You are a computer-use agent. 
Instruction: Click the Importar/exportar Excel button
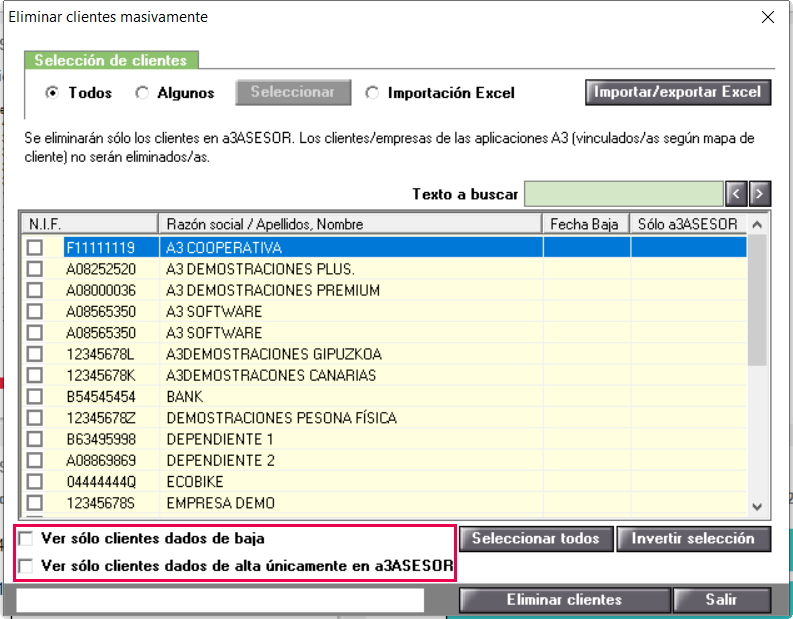(x=678, y=92)
